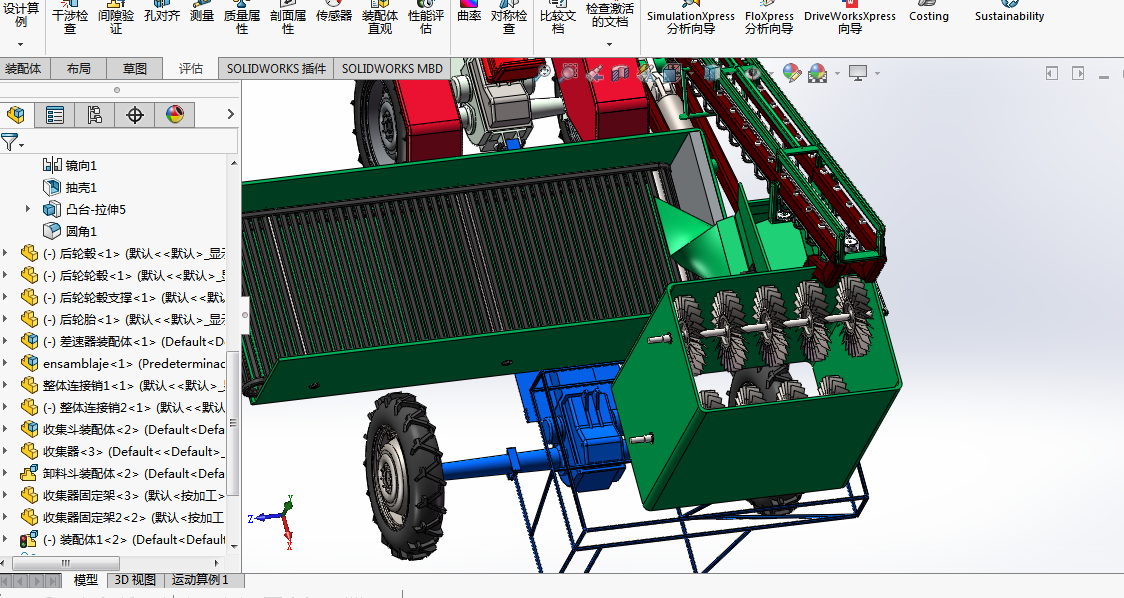Switch to the SOLIDWORKS MBD tab

[x=392, y=68]
